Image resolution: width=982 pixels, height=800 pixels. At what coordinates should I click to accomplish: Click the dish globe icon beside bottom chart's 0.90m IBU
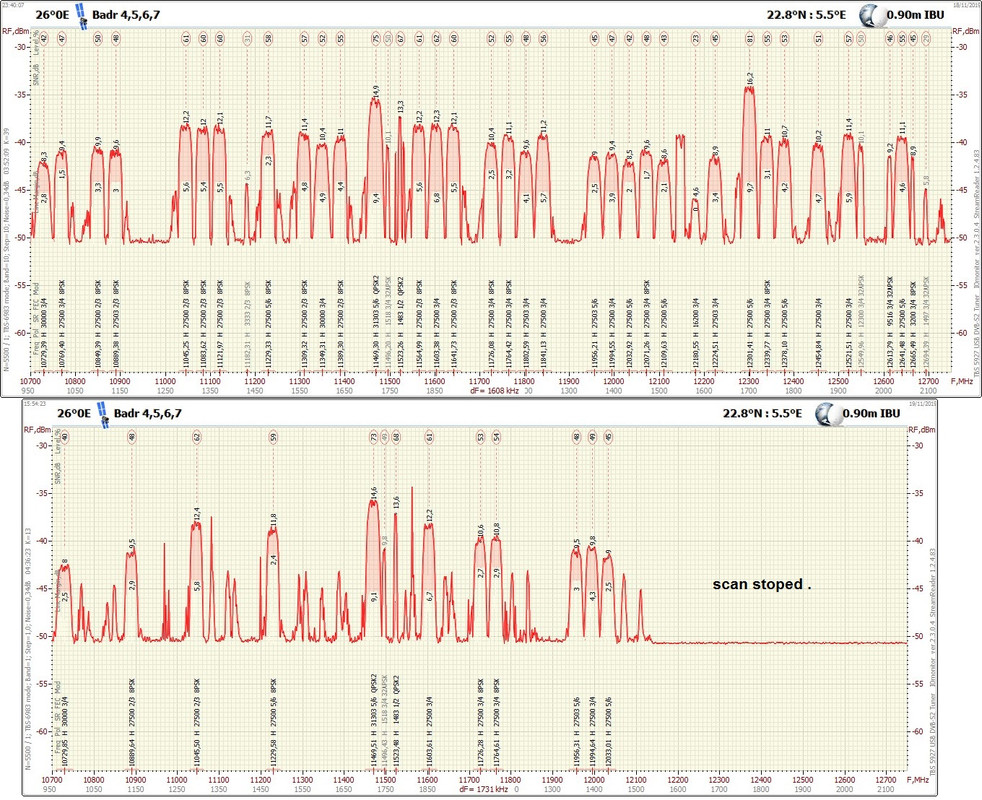click(828, 414)
